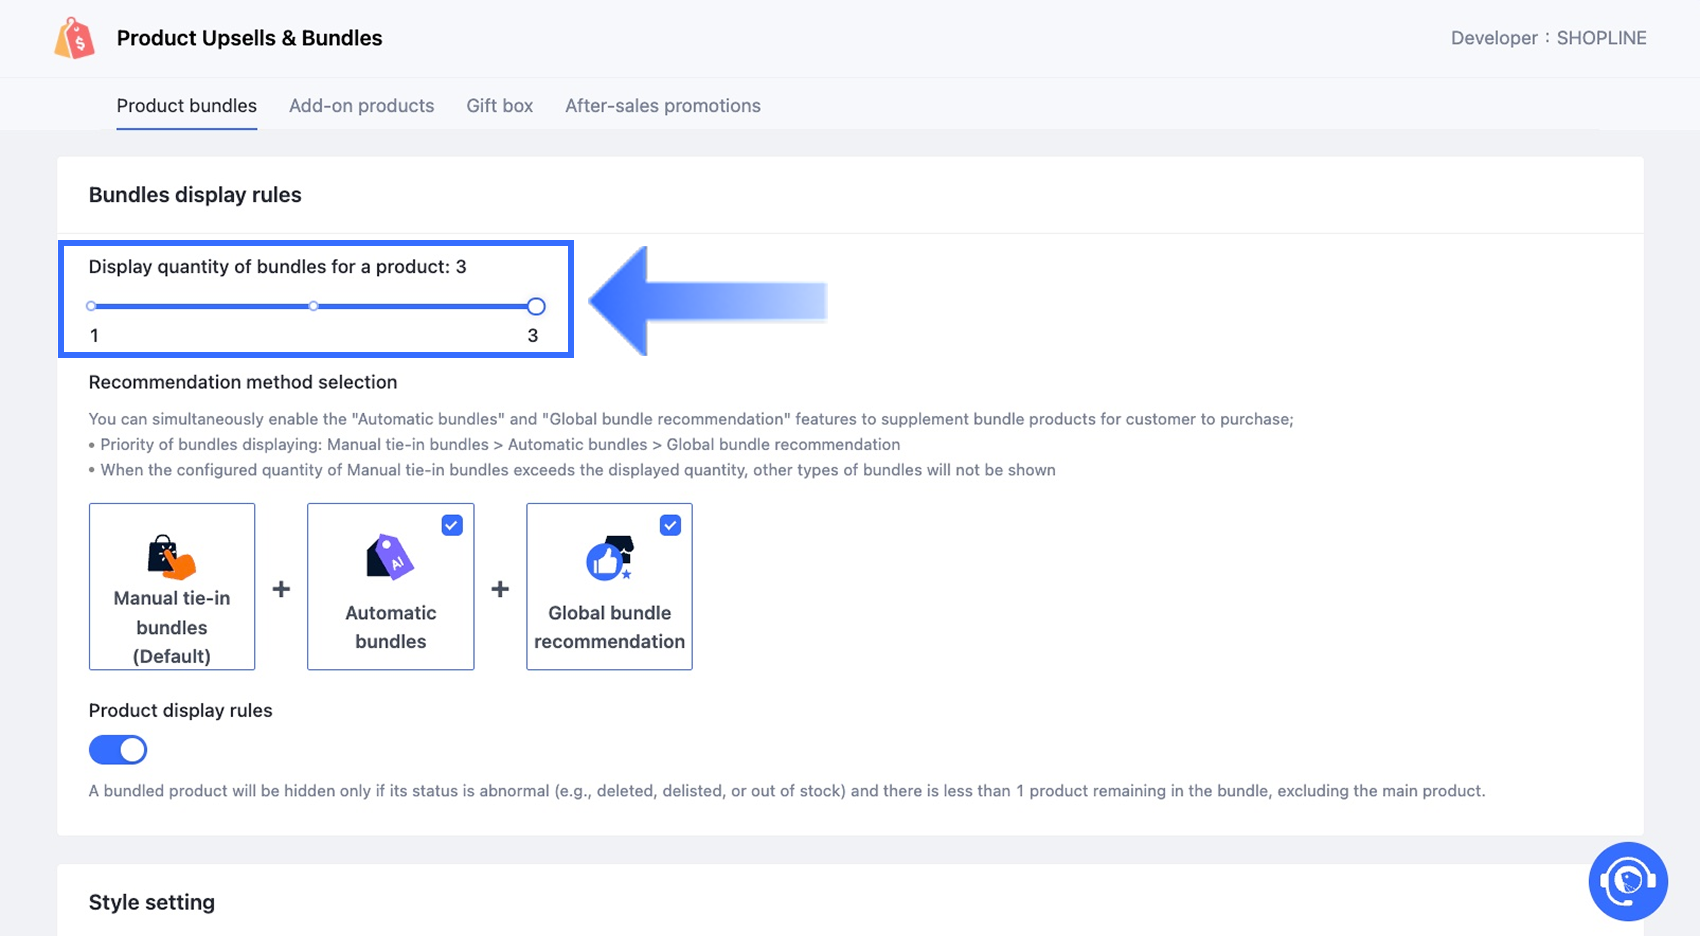Set bundle quantity slider to the middle stop
The image size is (1700, 936).
313,306
